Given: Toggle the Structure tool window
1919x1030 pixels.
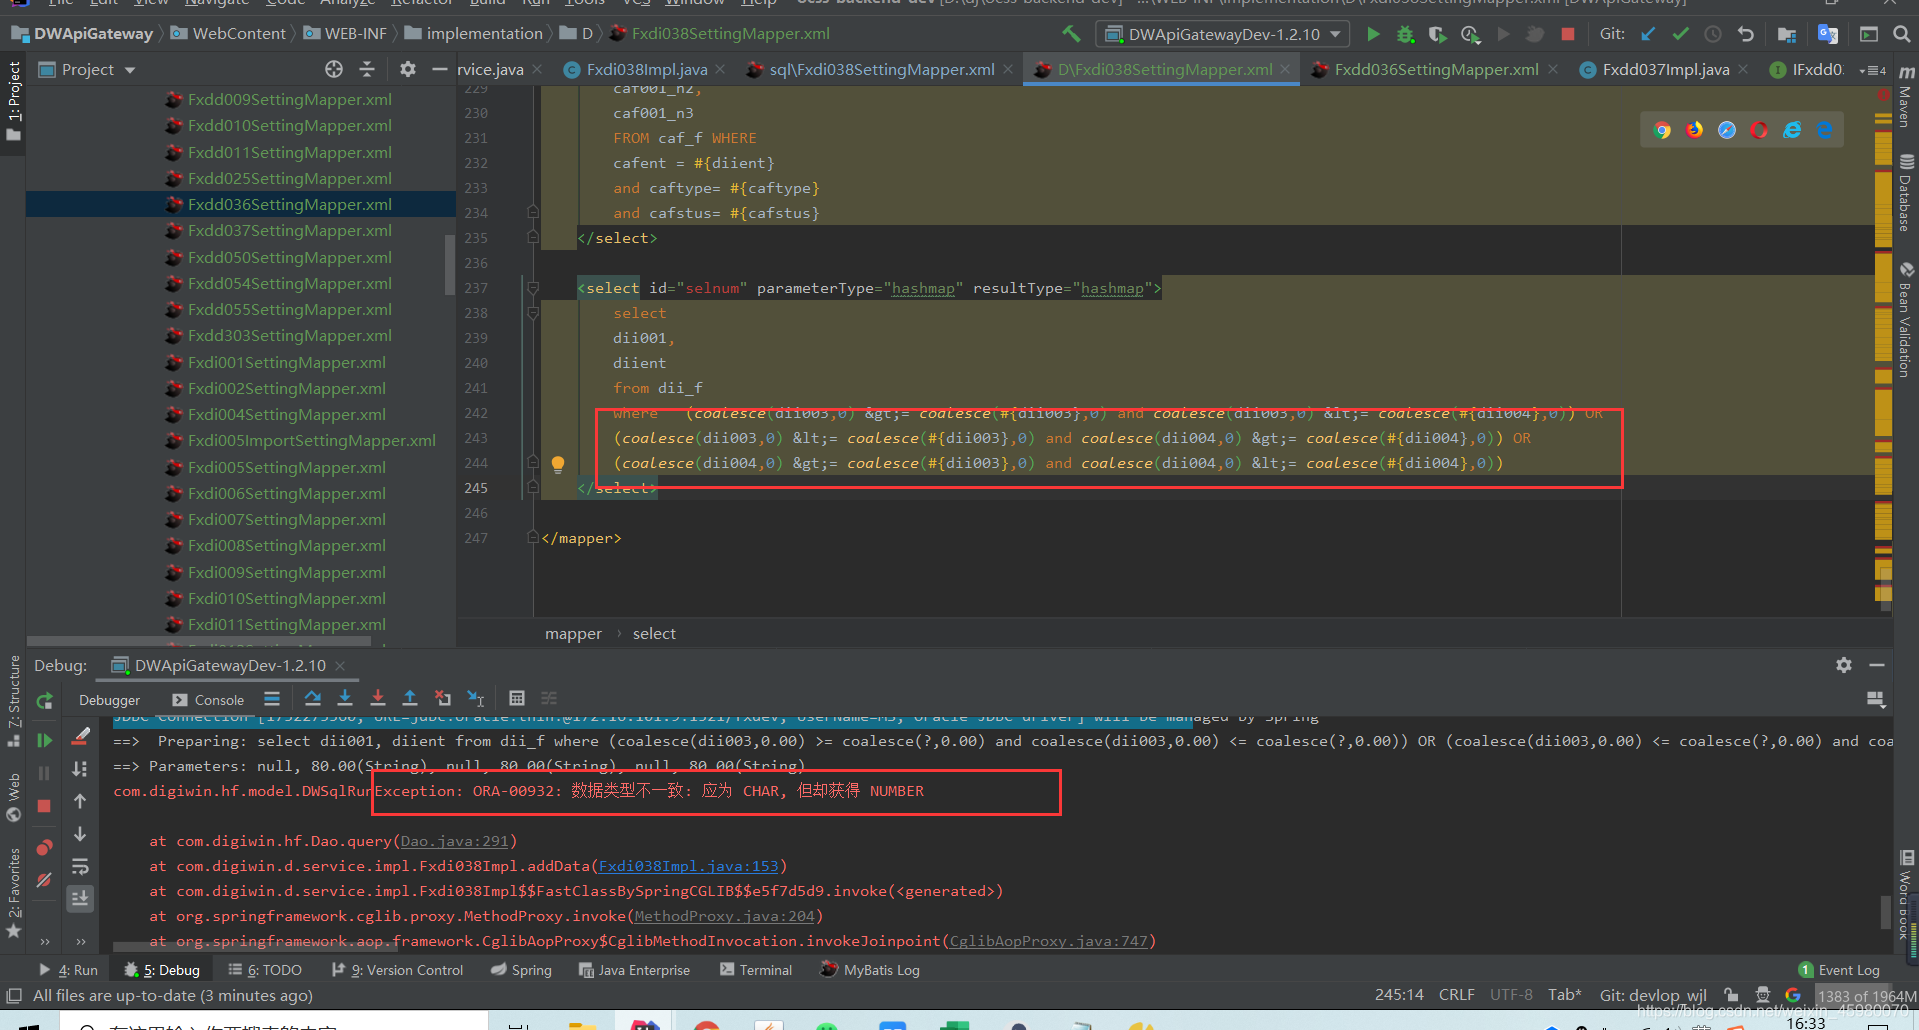Looking at the screenshot, I should [13, 701].
